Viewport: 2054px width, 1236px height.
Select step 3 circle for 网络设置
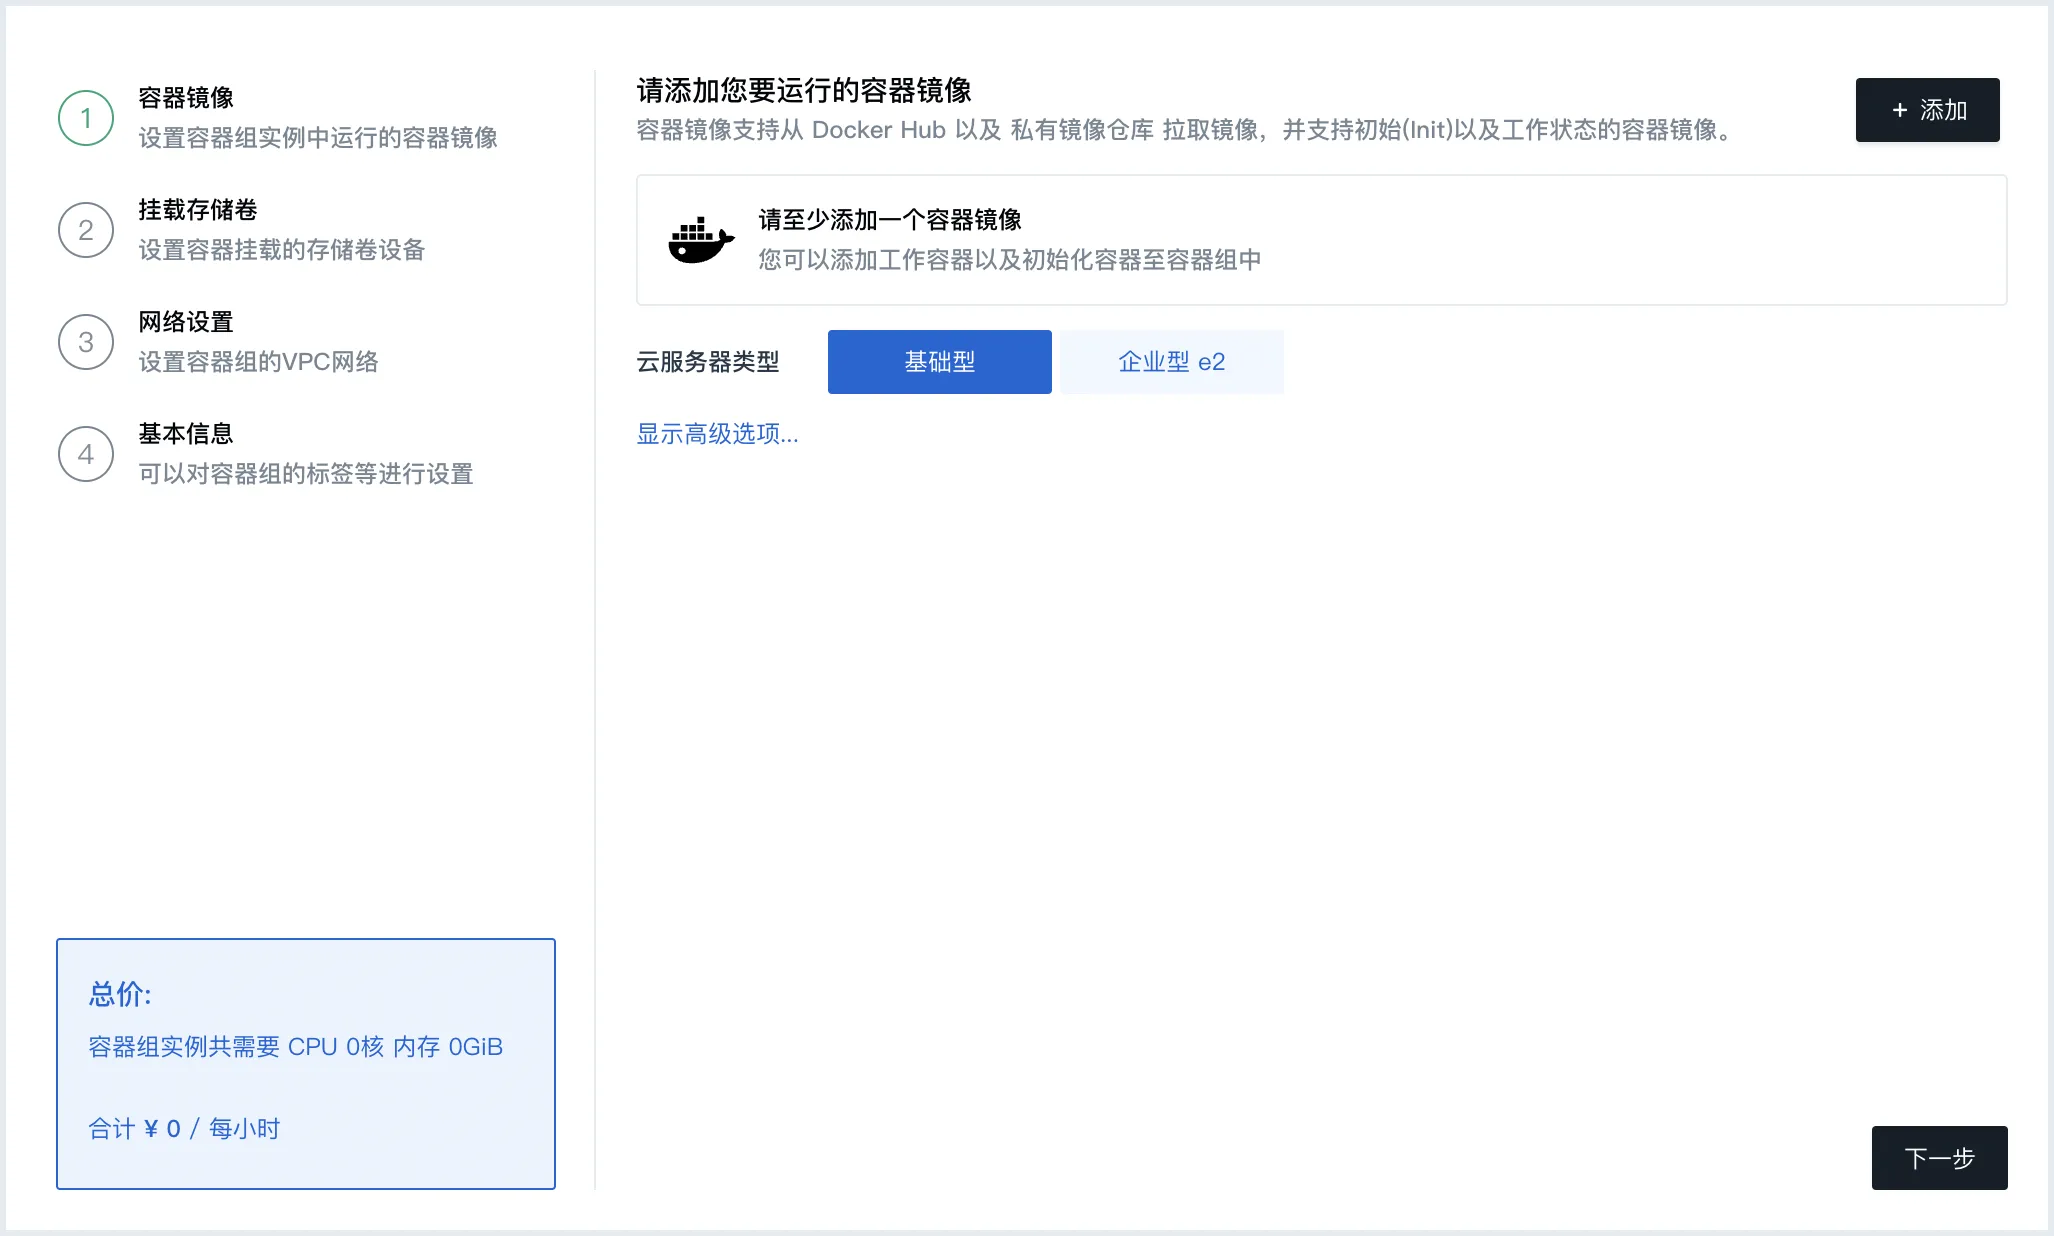(86, 342)
